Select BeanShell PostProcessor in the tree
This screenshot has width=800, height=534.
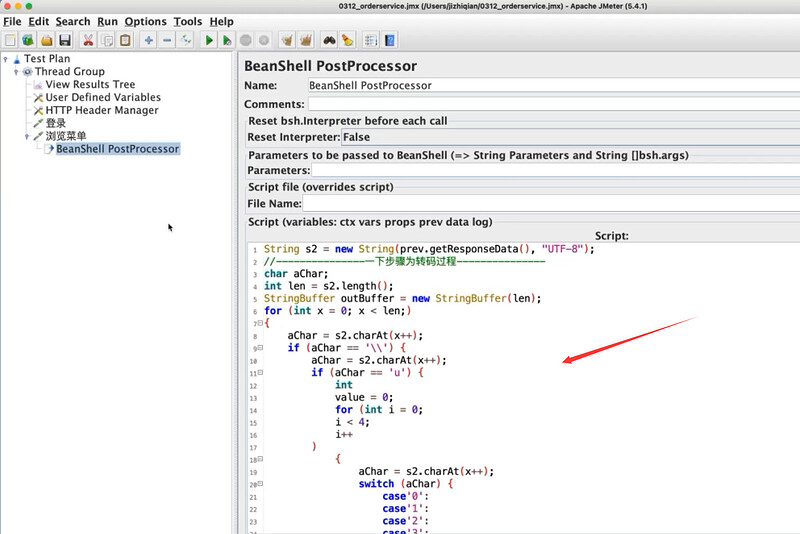(x=118, y=149)
